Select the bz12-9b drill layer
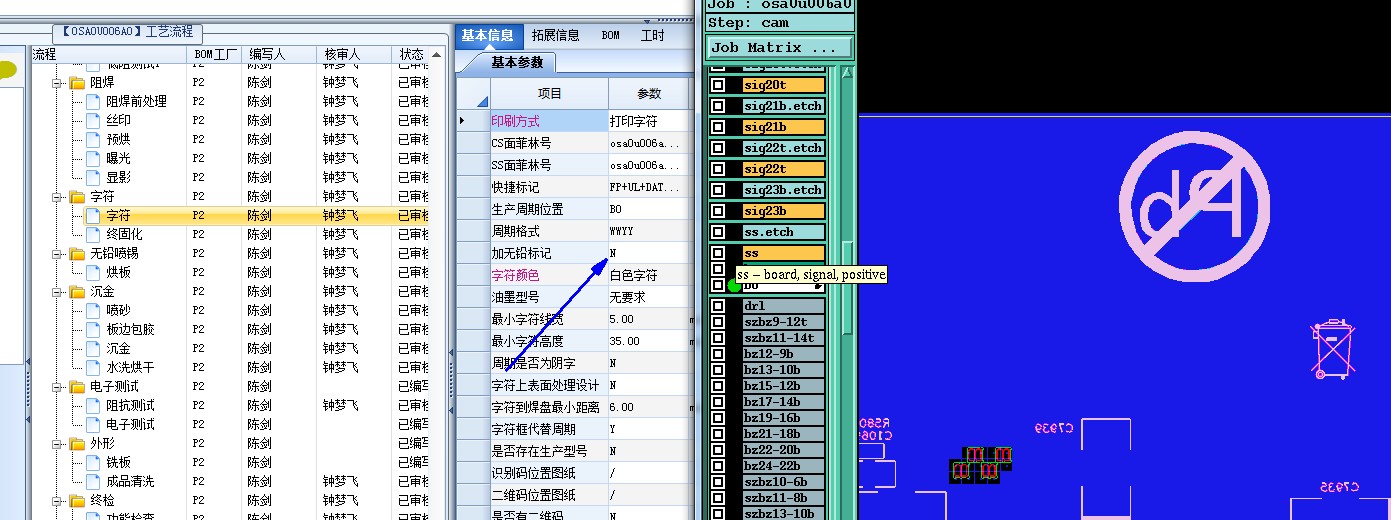The height and width of the screenshot is (520, 1391). point(783,354)
